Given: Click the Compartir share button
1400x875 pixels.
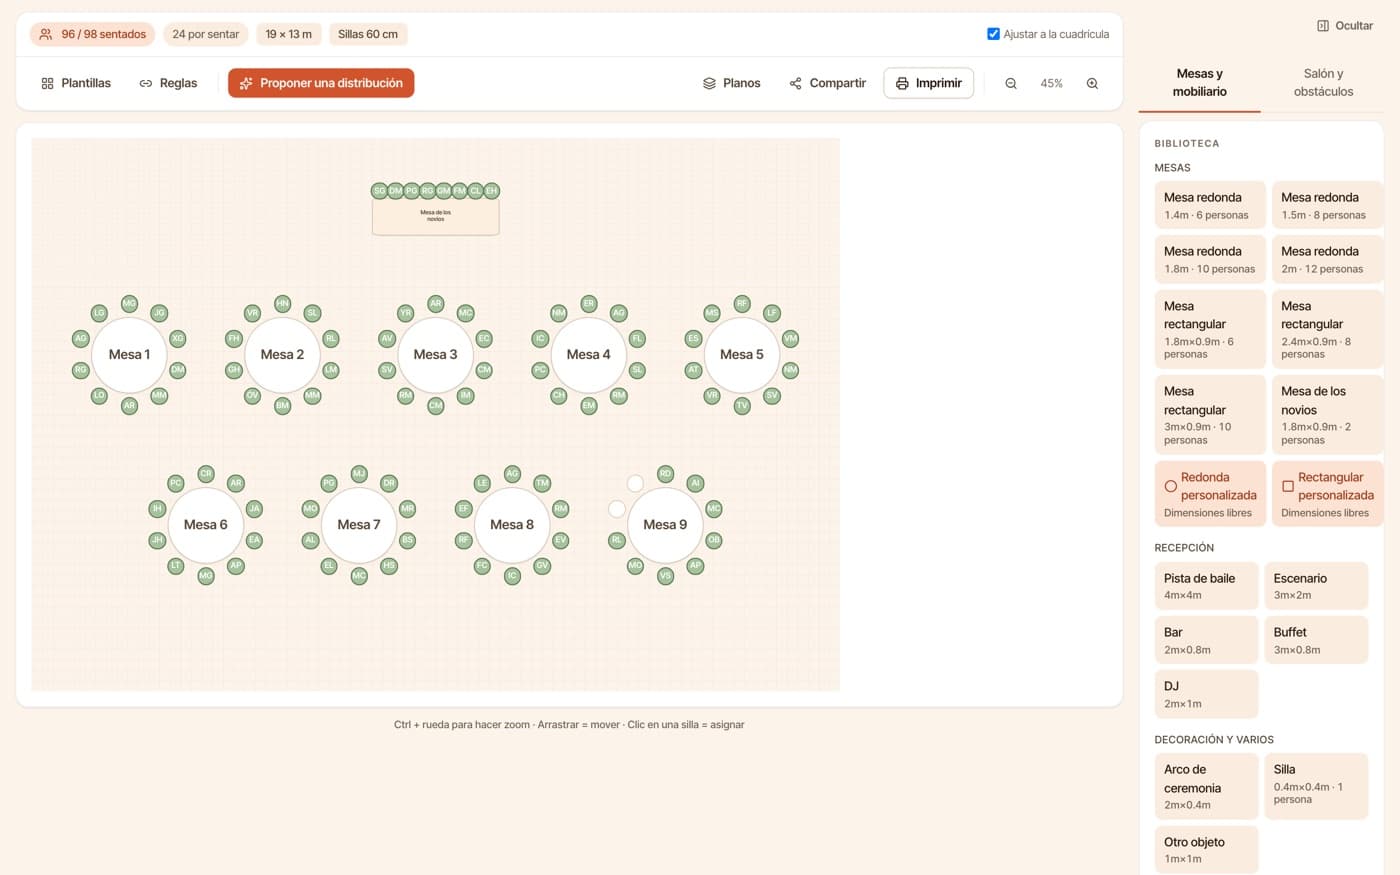Looking at the screenshot, I should [x=827, y=83].
